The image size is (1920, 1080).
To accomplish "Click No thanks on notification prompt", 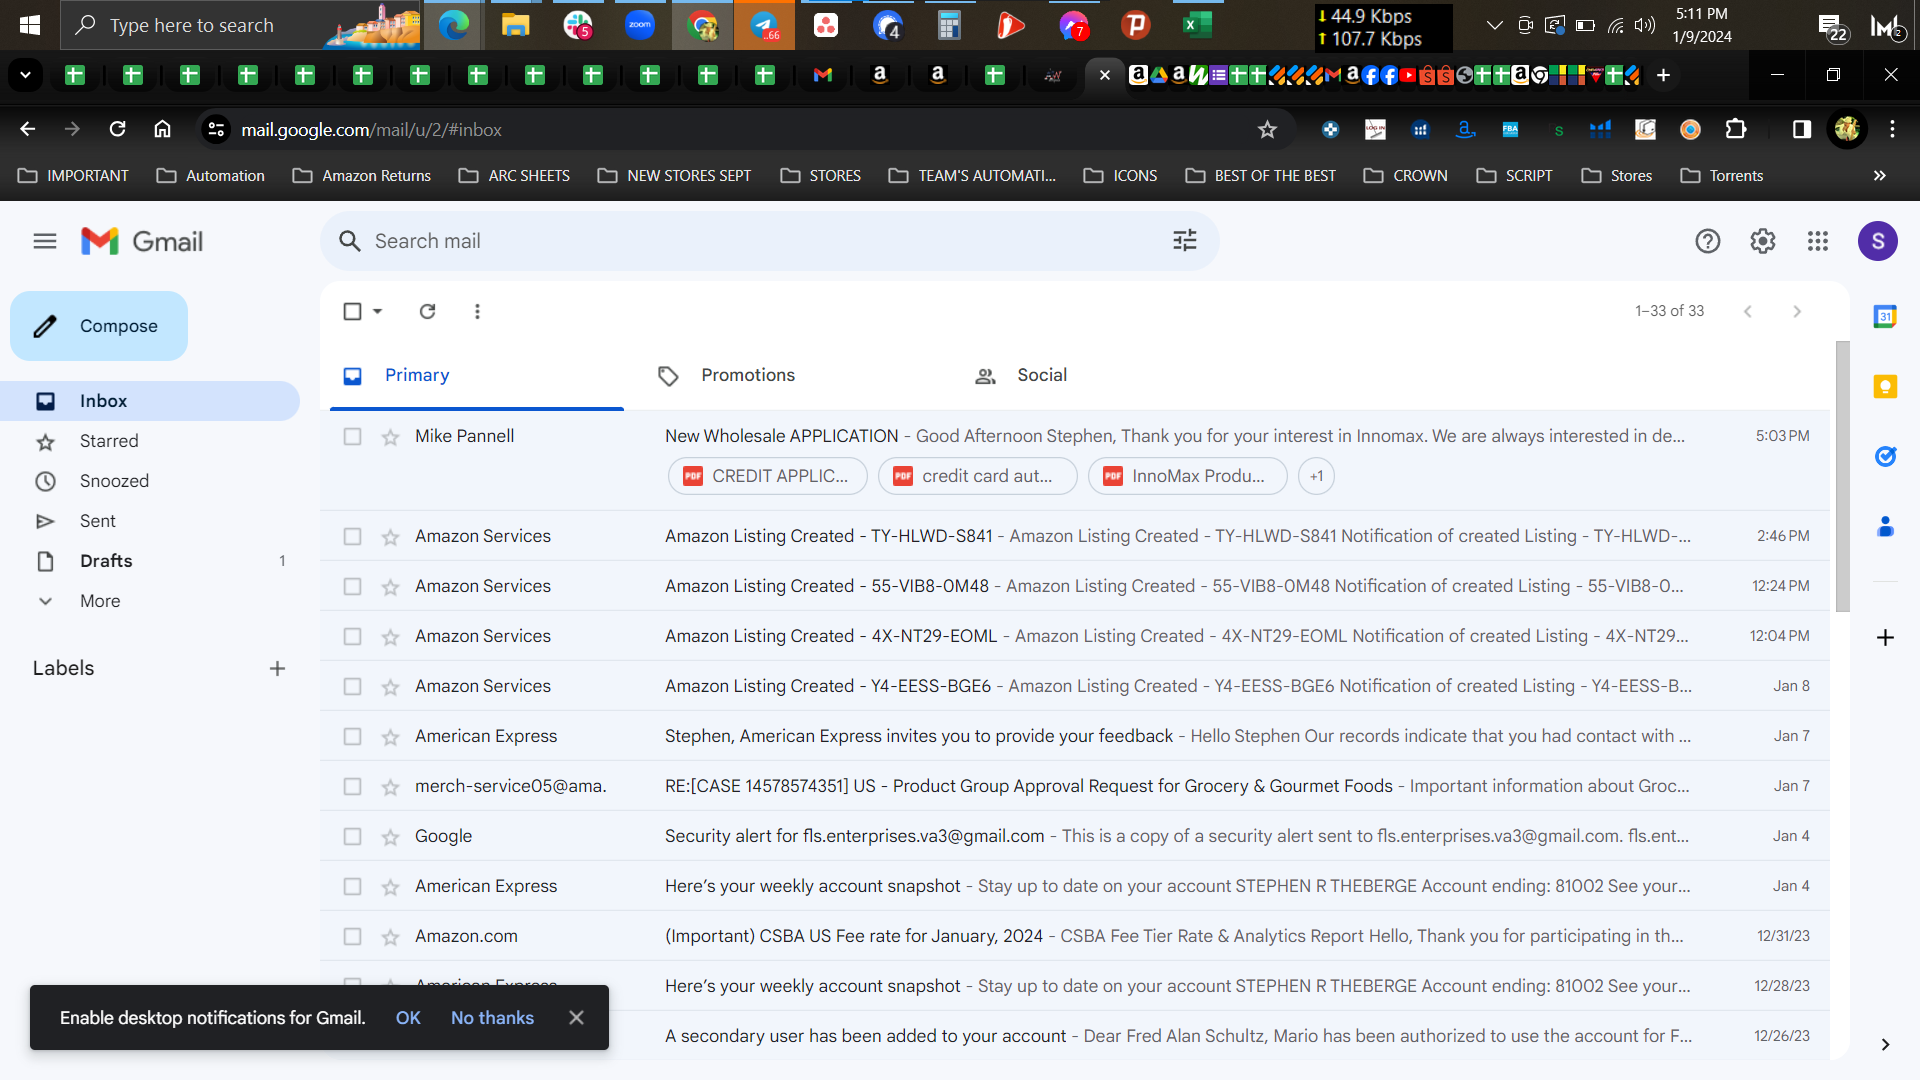I will 492,1018.
